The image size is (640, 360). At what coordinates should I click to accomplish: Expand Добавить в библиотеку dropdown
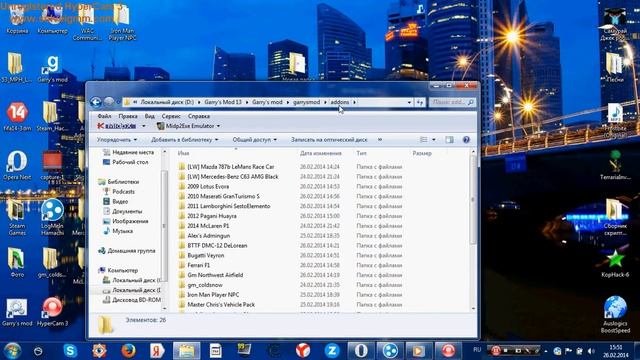[184, 140]
